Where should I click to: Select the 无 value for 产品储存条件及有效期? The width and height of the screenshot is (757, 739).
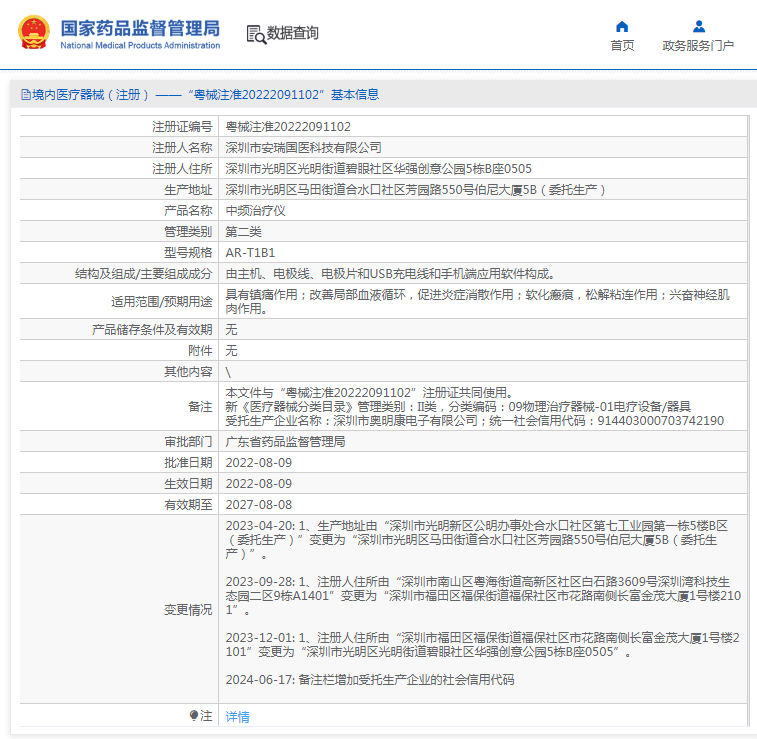click(x=231, y=330)
